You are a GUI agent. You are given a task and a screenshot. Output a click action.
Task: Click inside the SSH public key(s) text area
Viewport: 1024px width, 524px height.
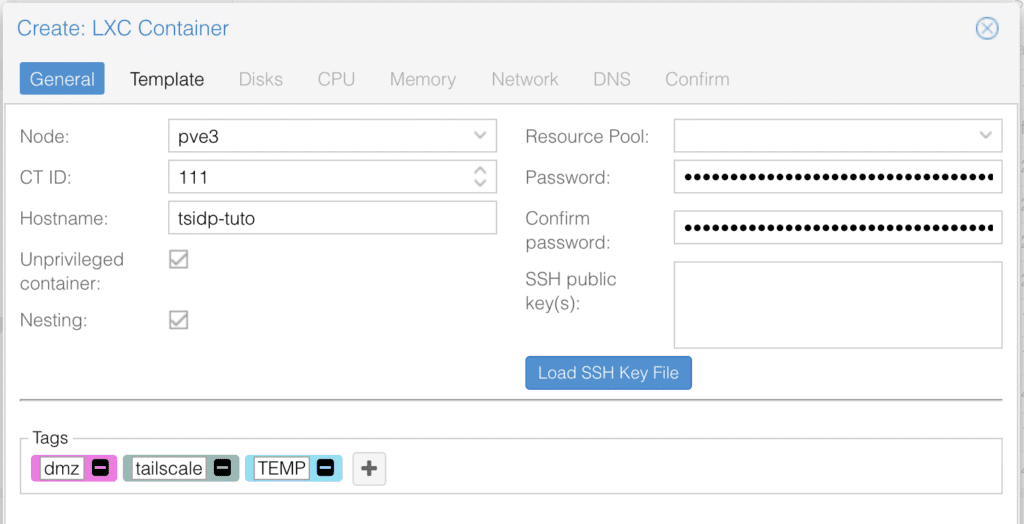pos(837,304)
